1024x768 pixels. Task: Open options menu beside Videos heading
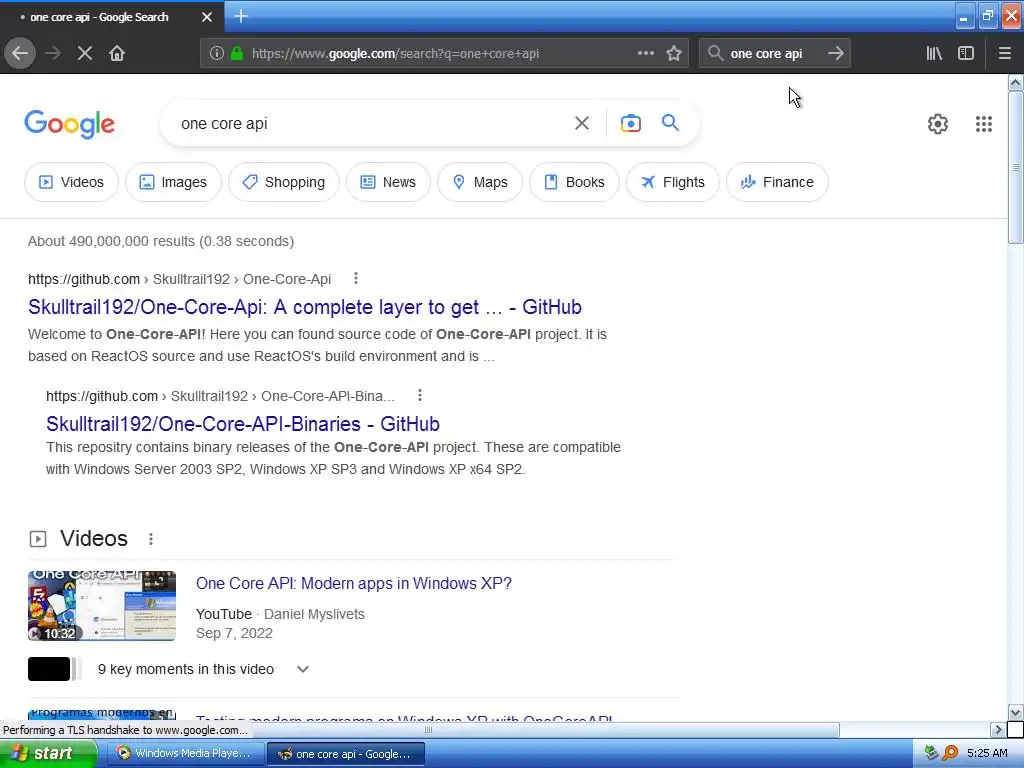tap(151, 539)
